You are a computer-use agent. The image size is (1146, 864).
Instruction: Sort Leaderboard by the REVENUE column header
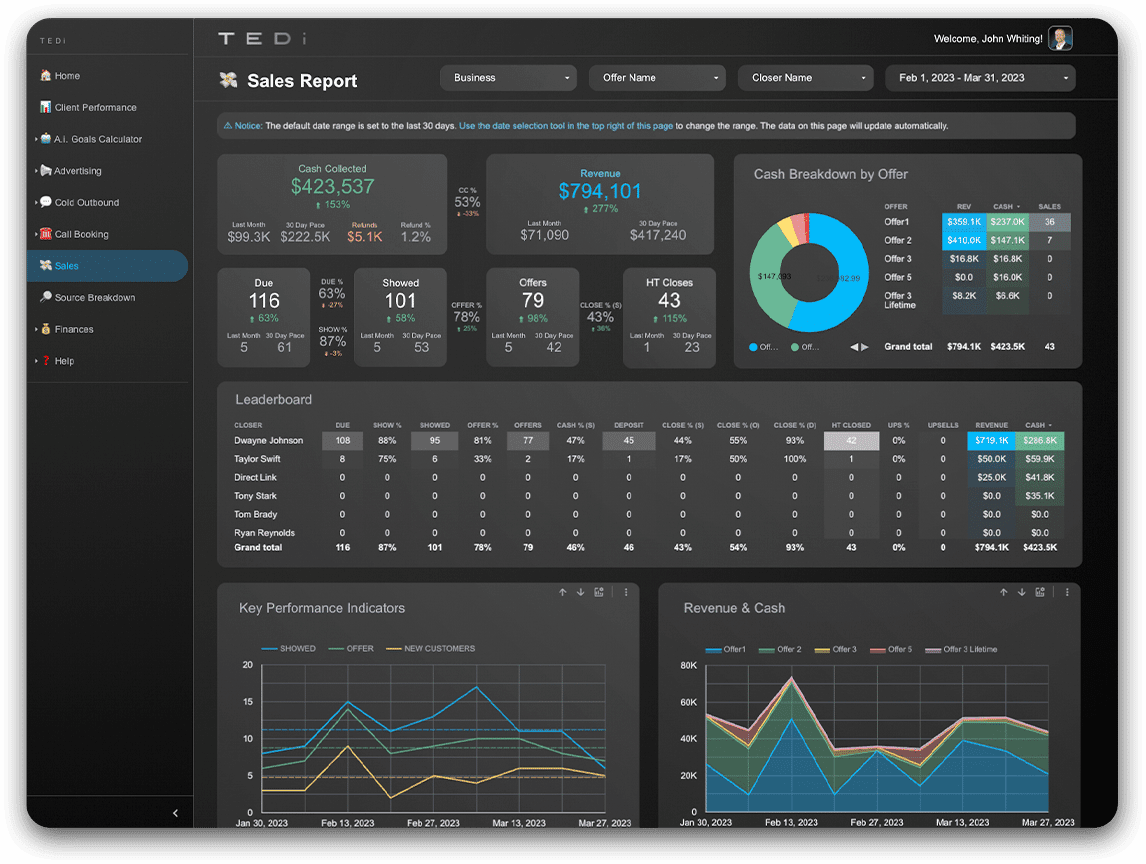pos(991,425)
